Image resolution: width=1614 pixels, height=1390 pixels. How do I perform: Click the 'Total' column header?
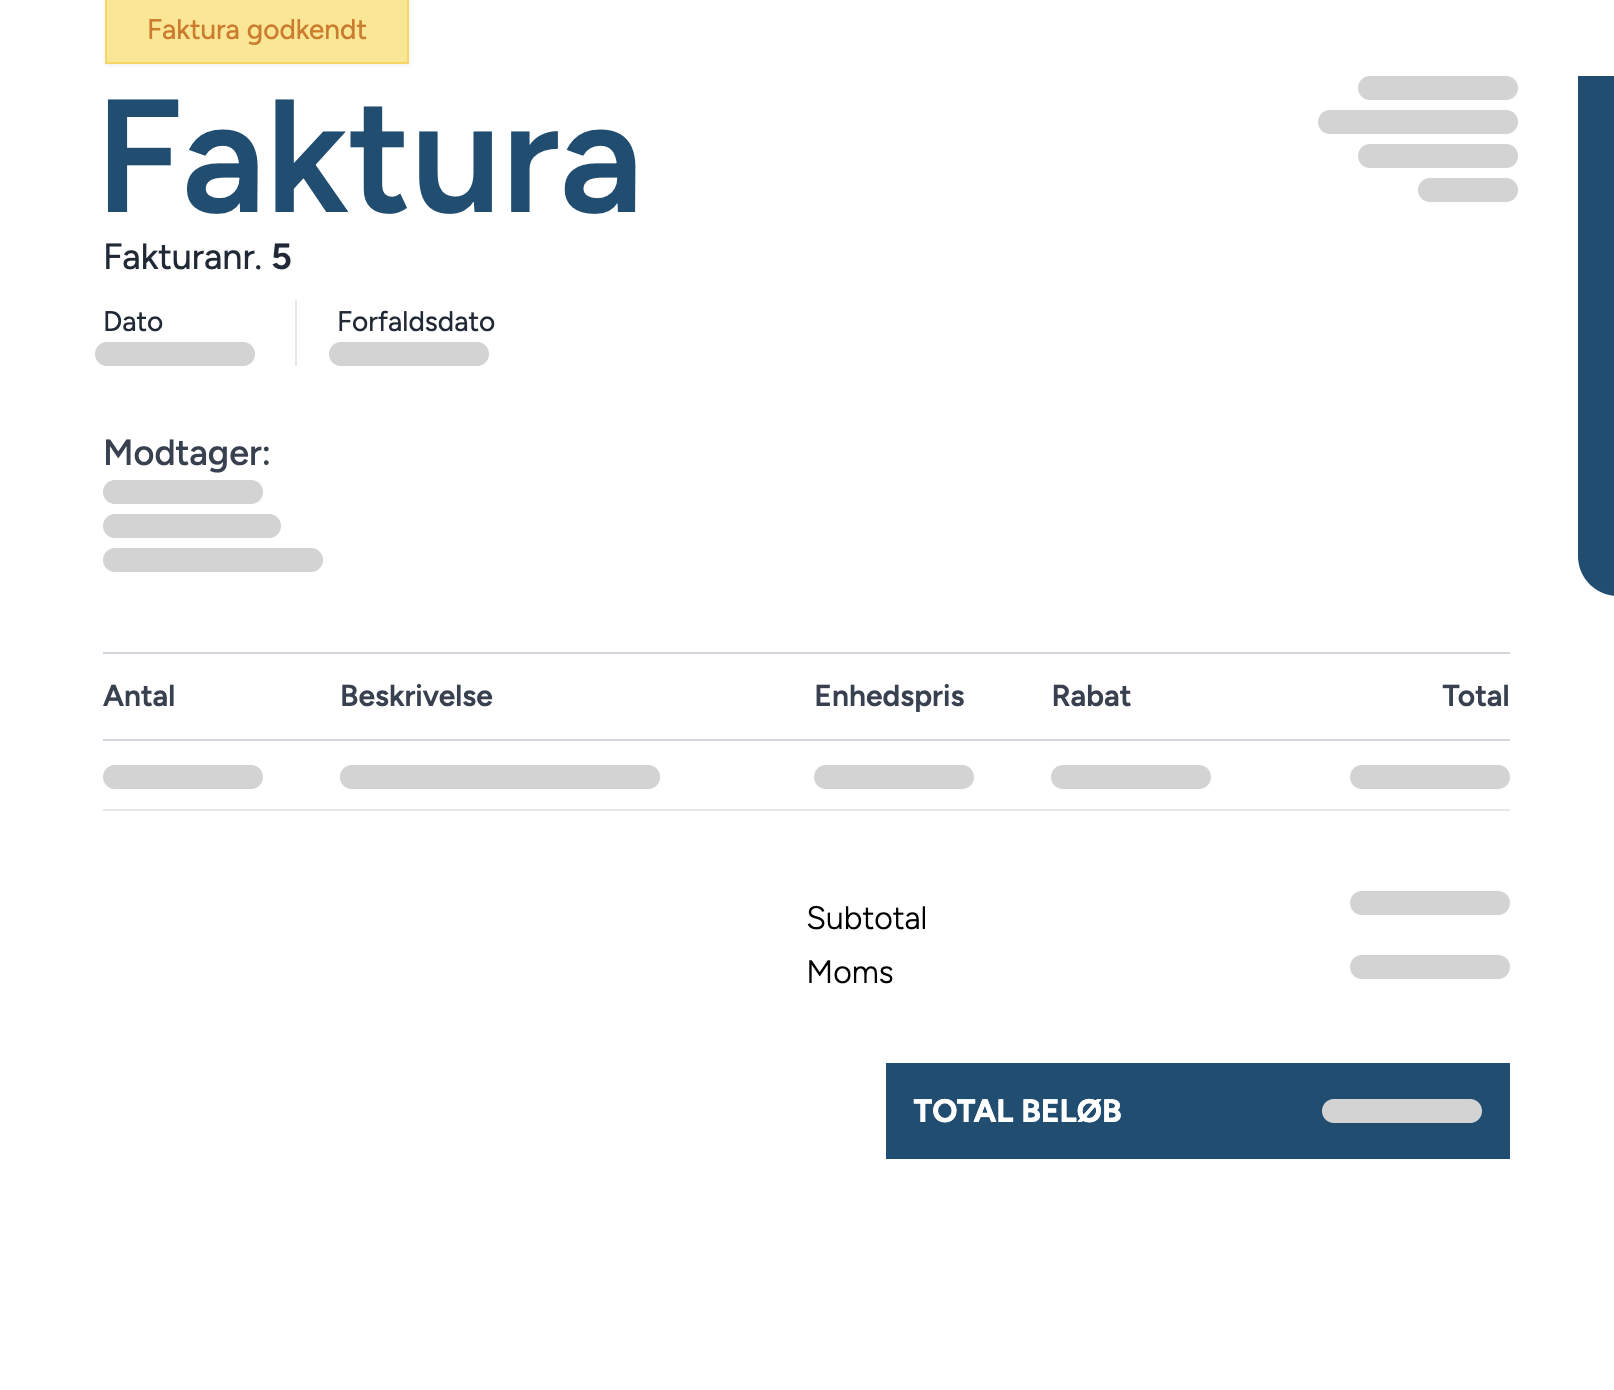1475,696
